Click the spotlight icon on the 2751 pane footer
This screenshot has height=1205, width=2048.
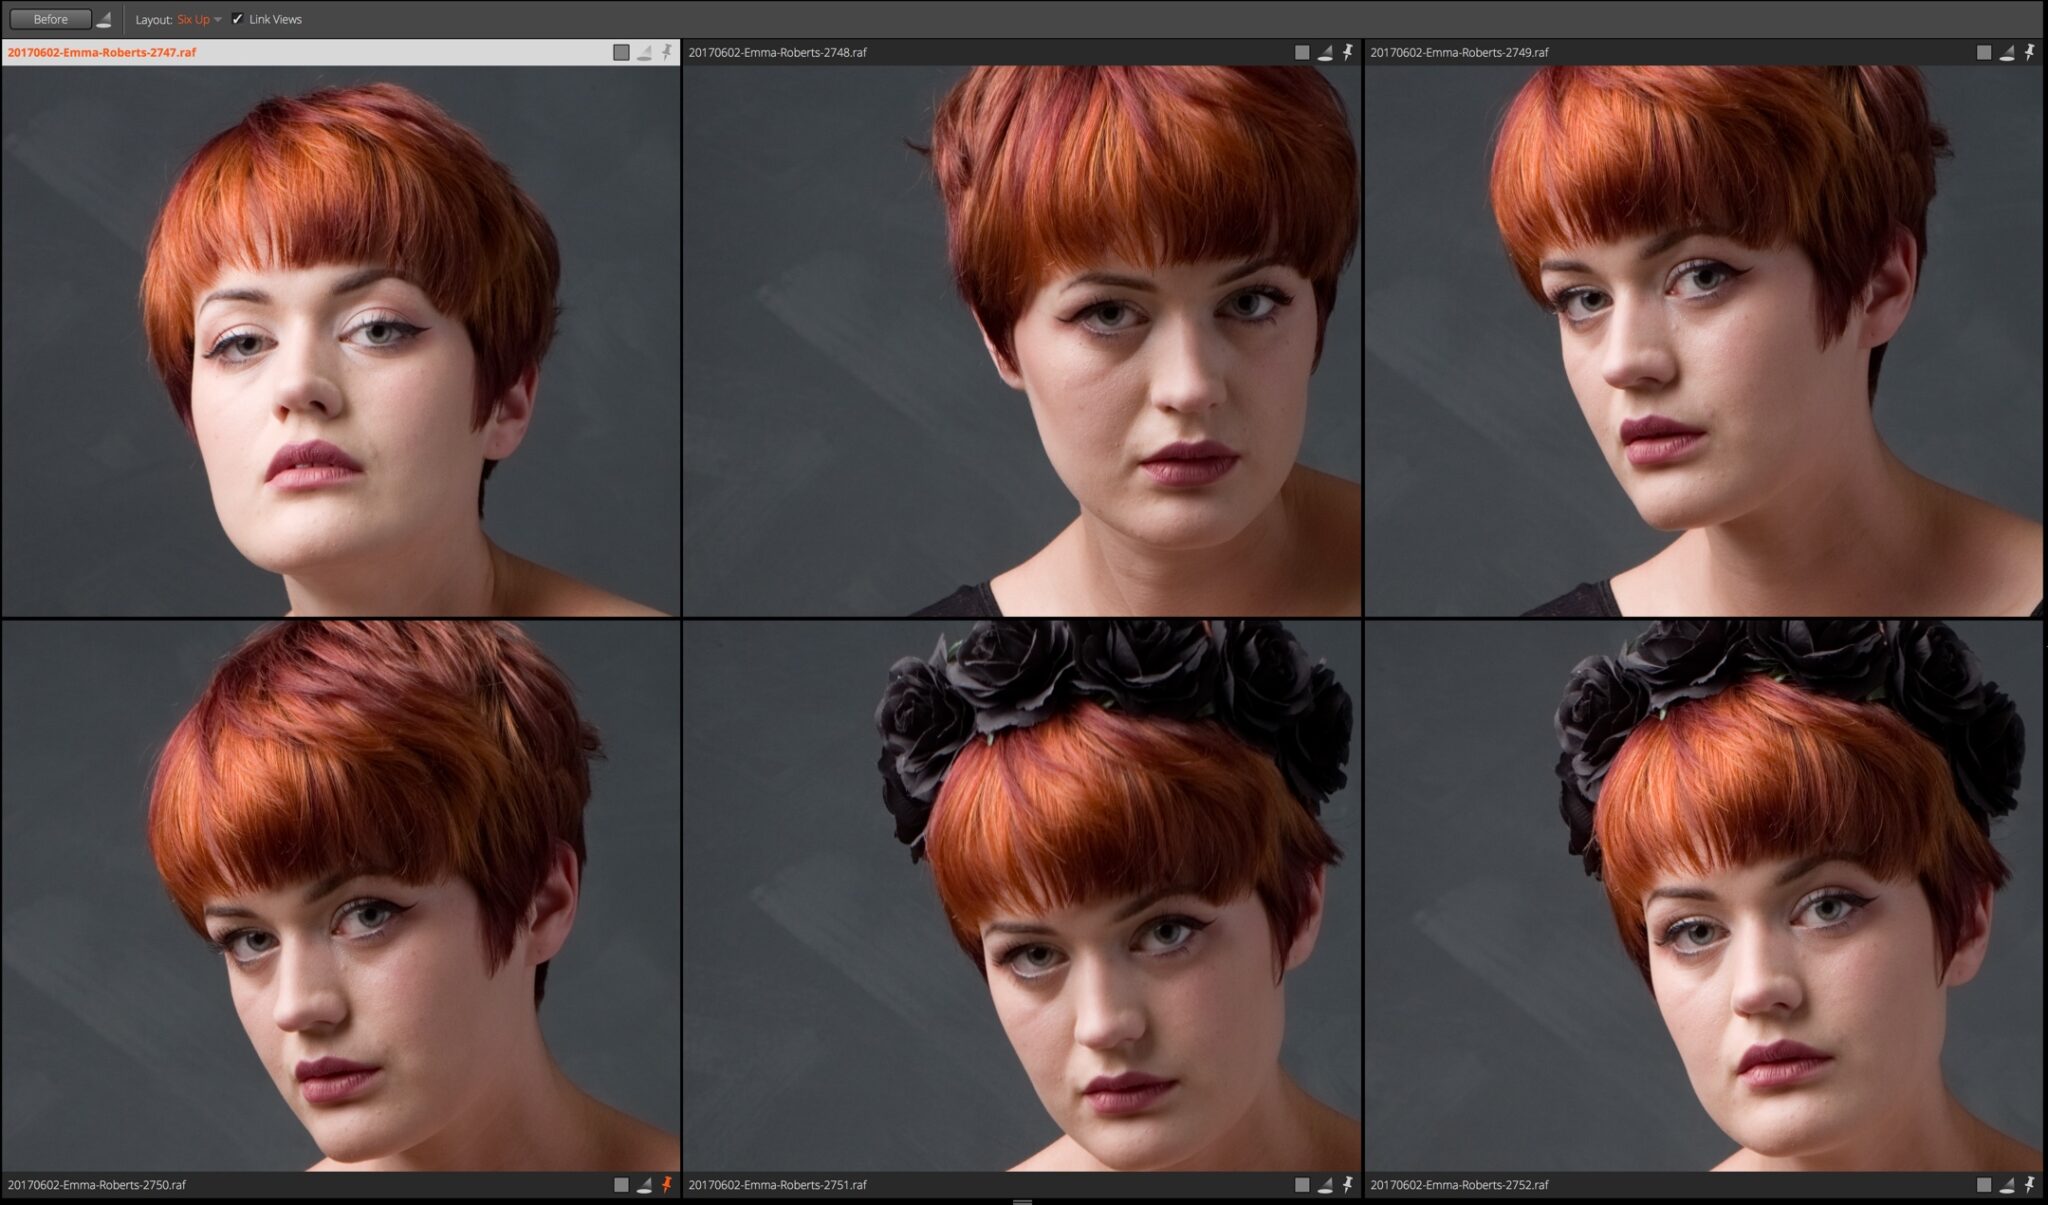tap(1325, 1186)
